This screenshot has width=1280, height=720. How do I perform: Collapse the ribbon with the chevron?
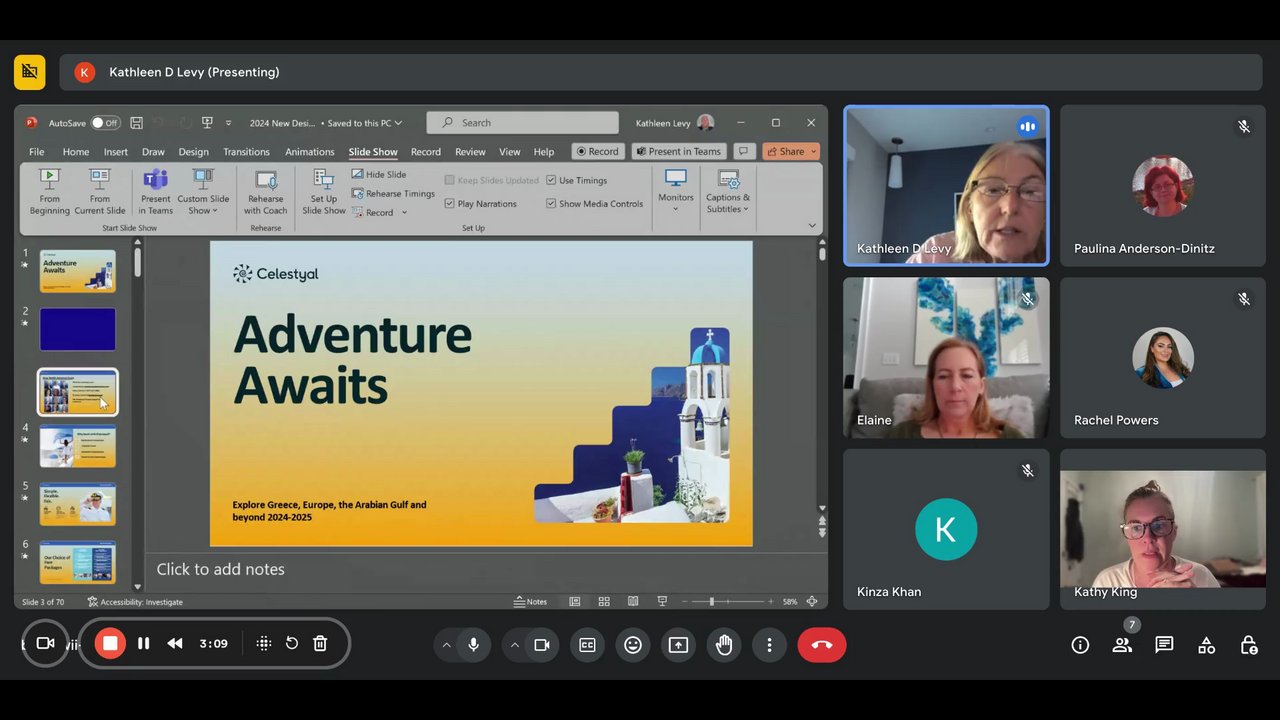pos(812,226)
